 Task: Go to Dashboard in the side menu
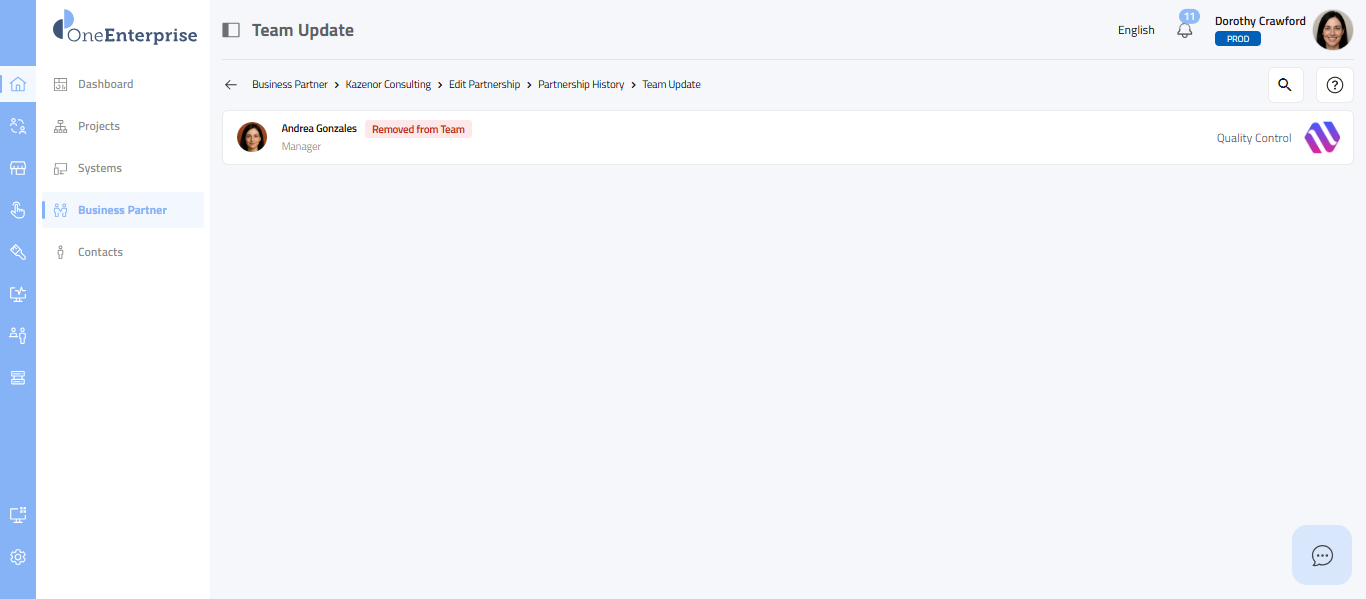point(105,84)
